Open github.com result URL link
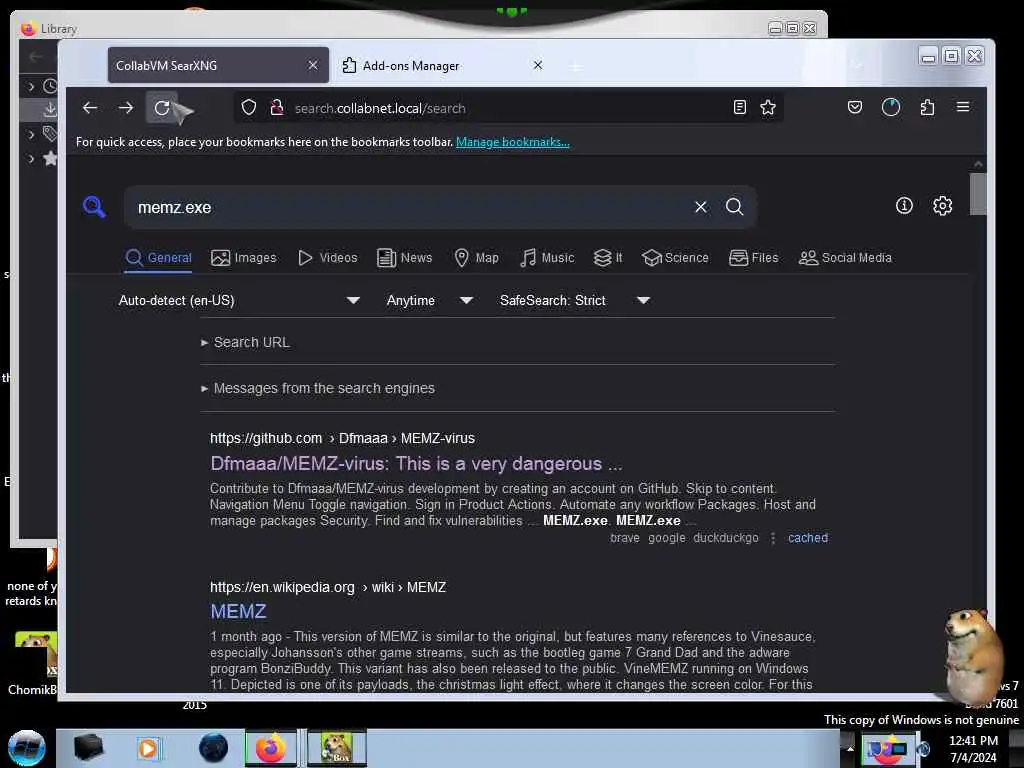Image resolution: width=1024 pixels, height=768 pixels. point(342,438)
